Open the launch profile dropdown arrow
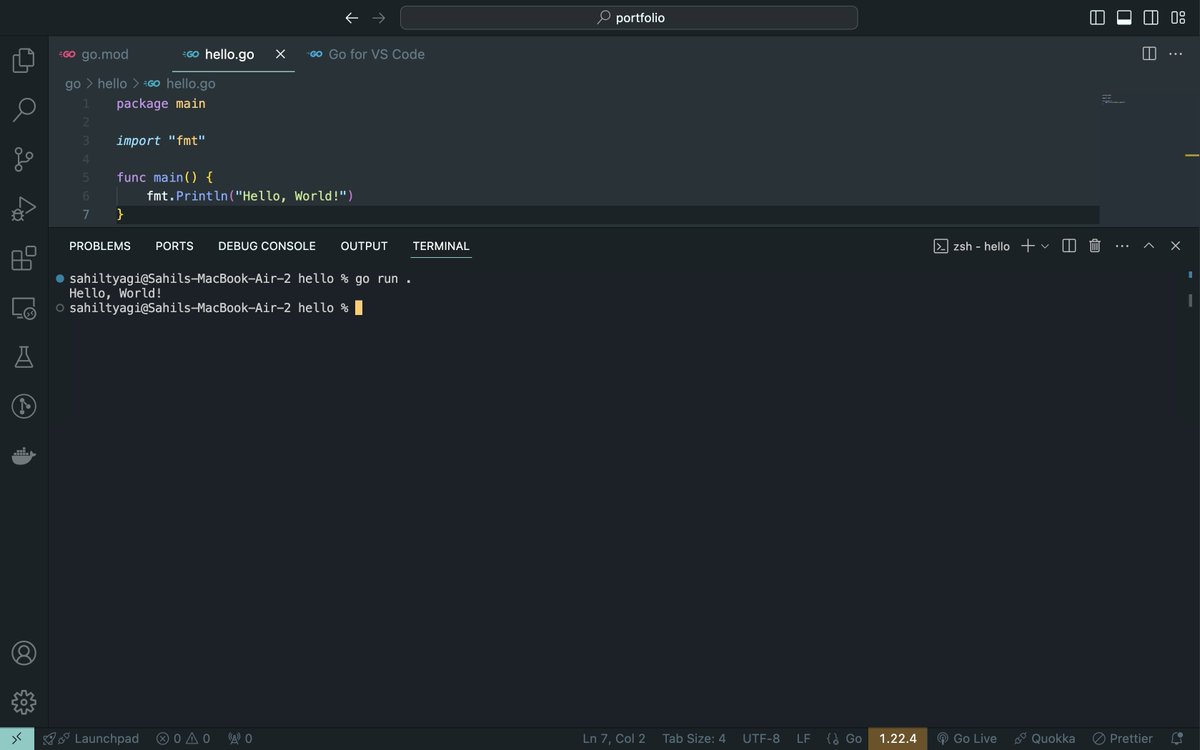Screen dimensions: 1200x750 (1045, 246)
